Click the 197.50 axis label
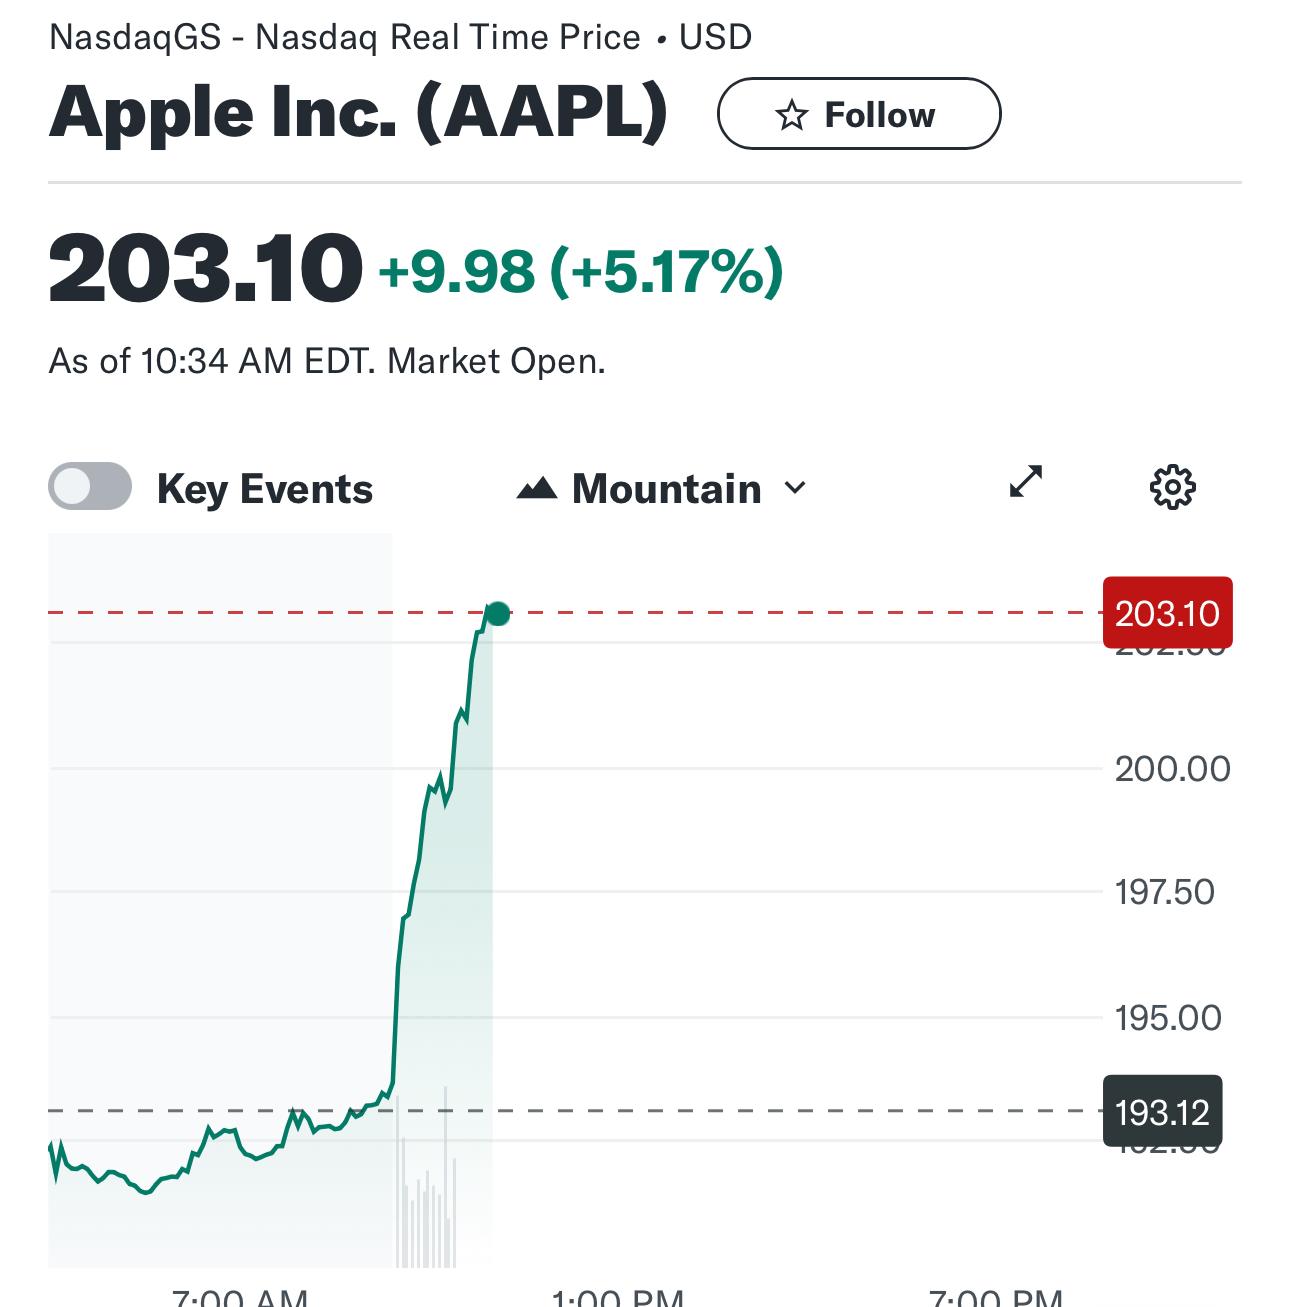 (1165, 892)
